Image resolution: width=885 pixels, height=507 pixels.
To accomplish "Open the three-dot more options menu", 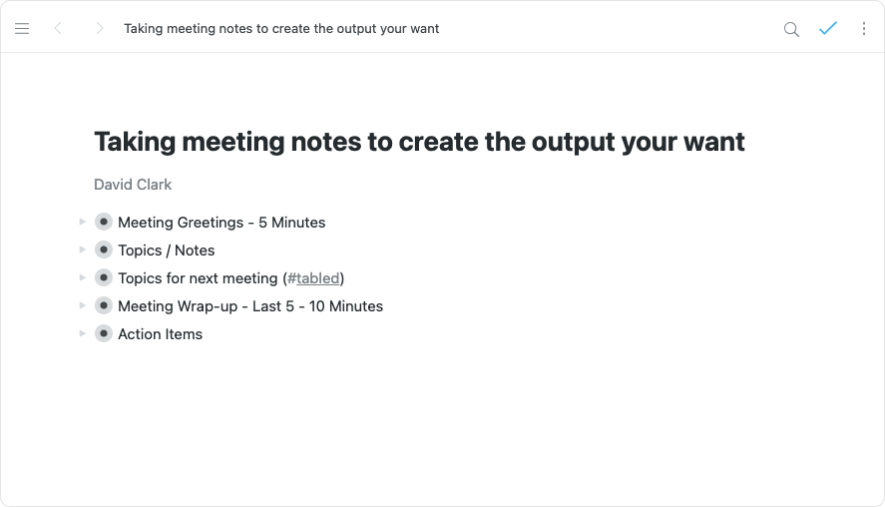I will pos(864,29).
